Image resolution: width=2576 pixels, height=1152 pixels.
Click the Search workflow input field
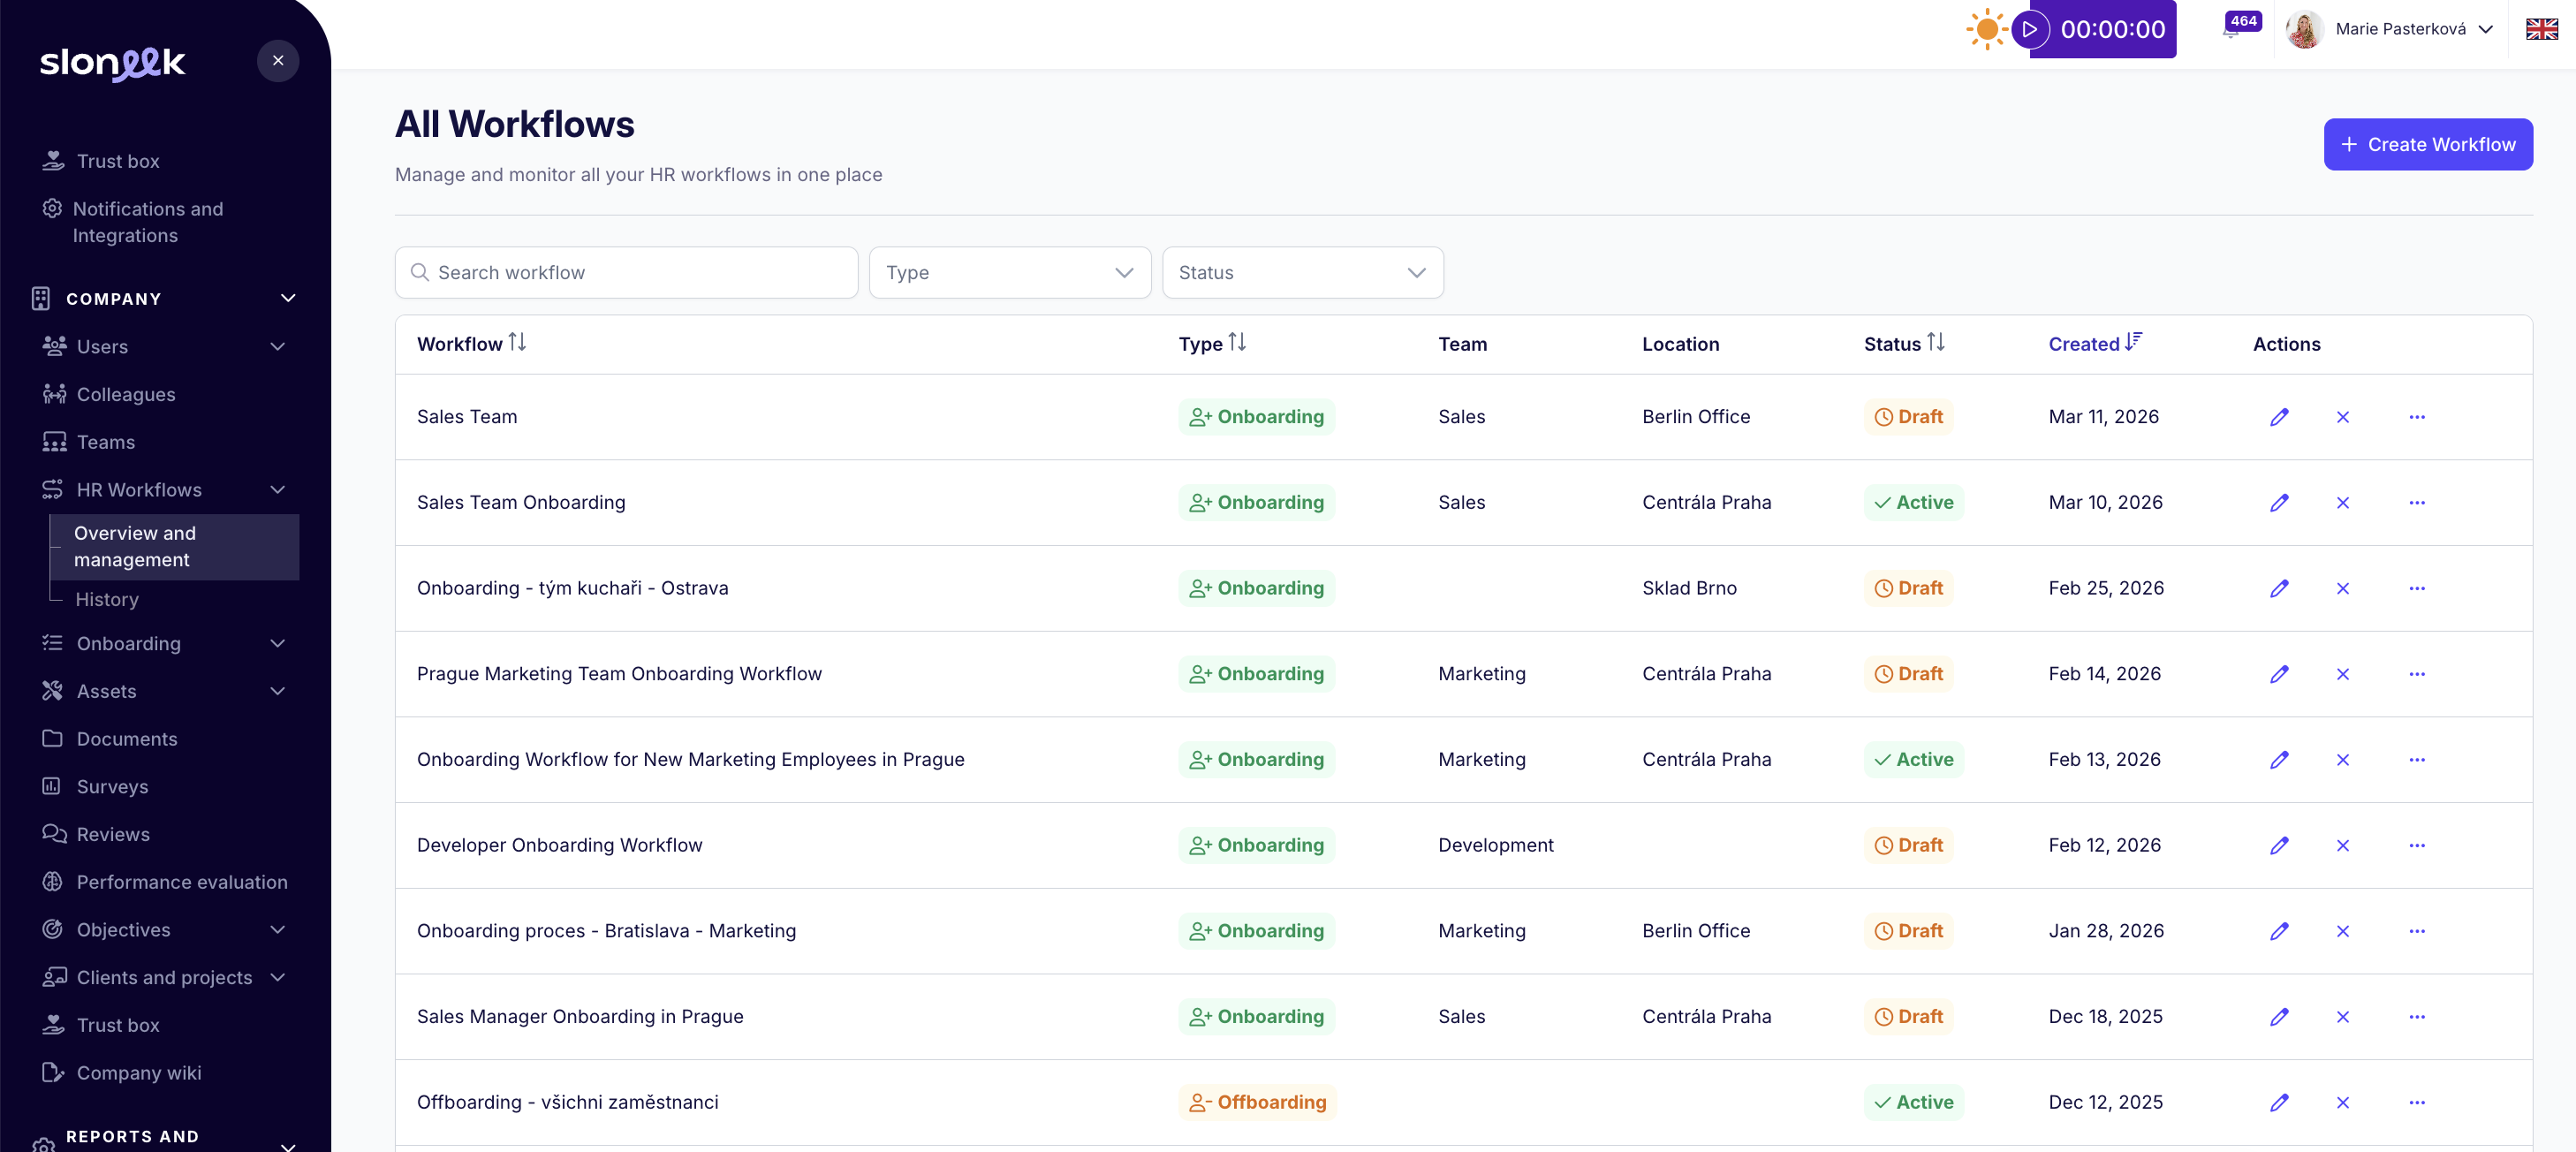[x=627, y=273]
